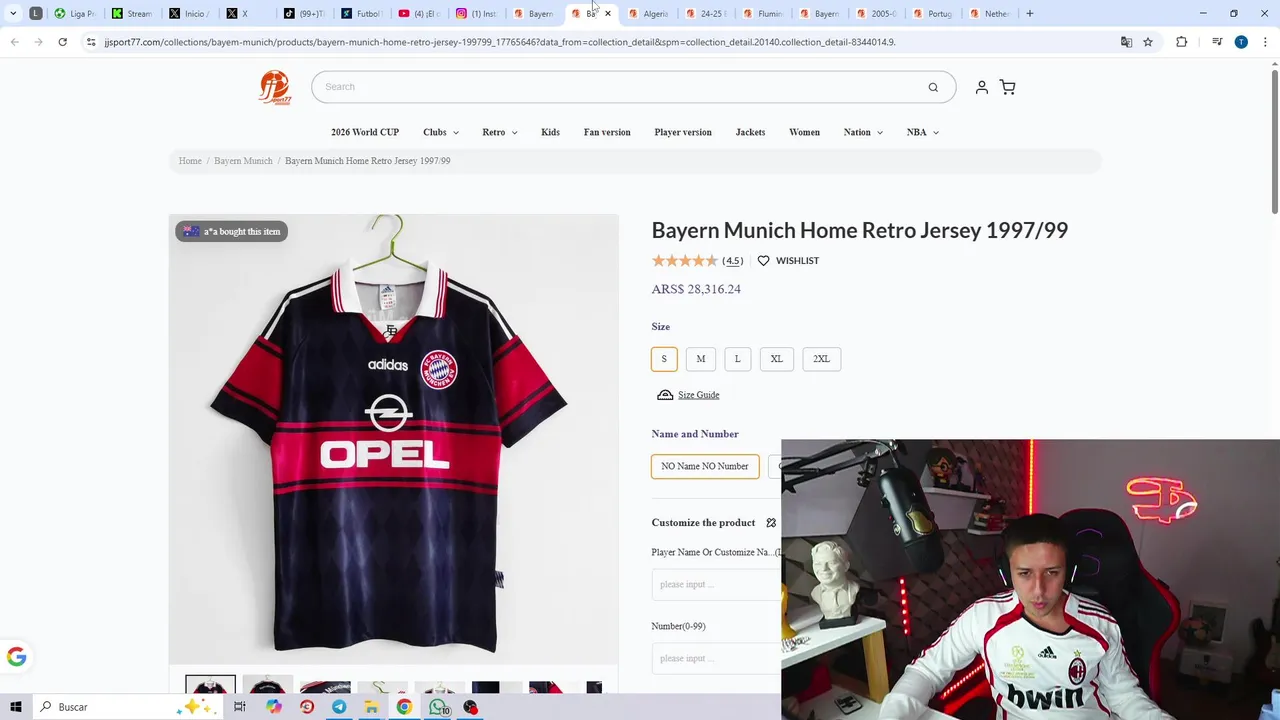Add to wishlist with heart icon
This screenshot has width=1280, height=720.
763,261
